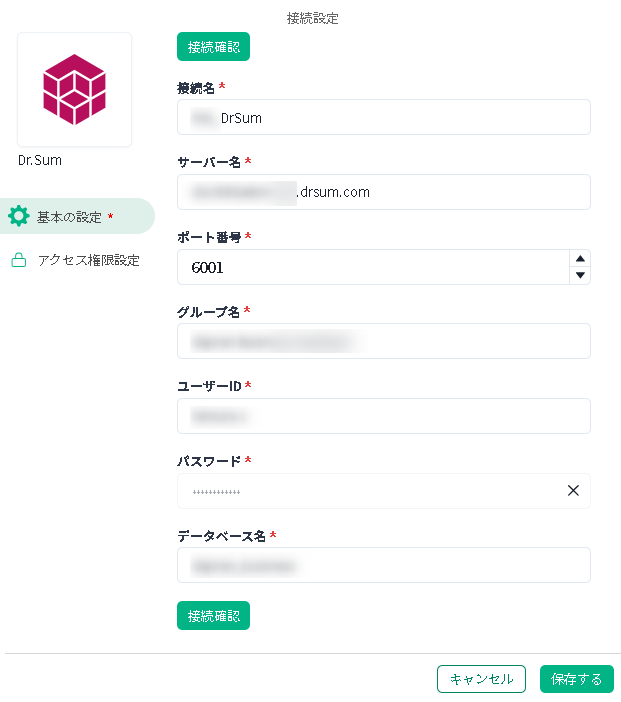Click the lock icon for アクセス権限設定
Screen dimensions: 621x702
18,260
